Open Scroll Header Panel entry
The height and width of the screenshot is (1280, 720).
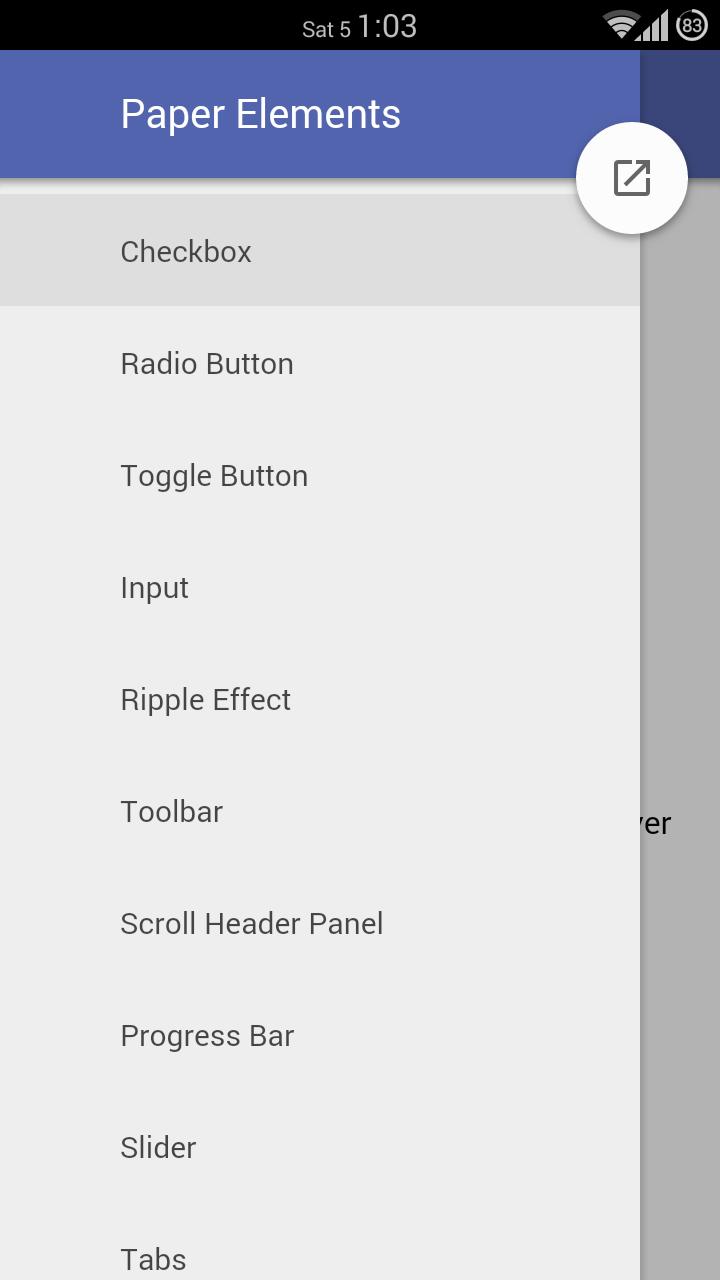(x=252, y=923)
